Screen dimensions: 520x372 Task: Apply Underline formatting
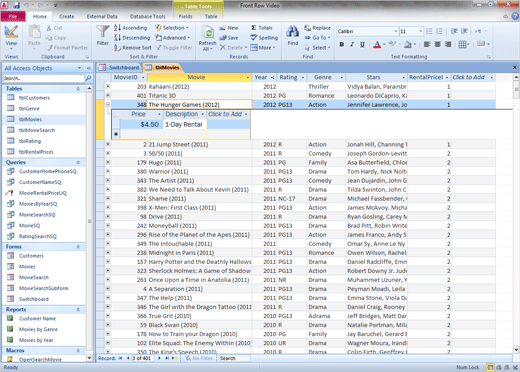click(x=362, y=44)
